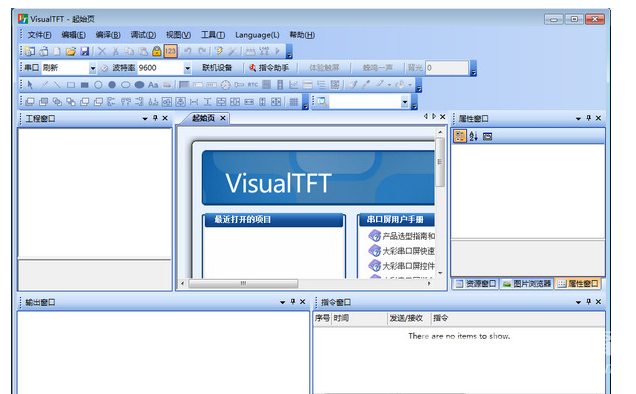Open project using the folder icon

pyautogui.click(x=71, y=51)
